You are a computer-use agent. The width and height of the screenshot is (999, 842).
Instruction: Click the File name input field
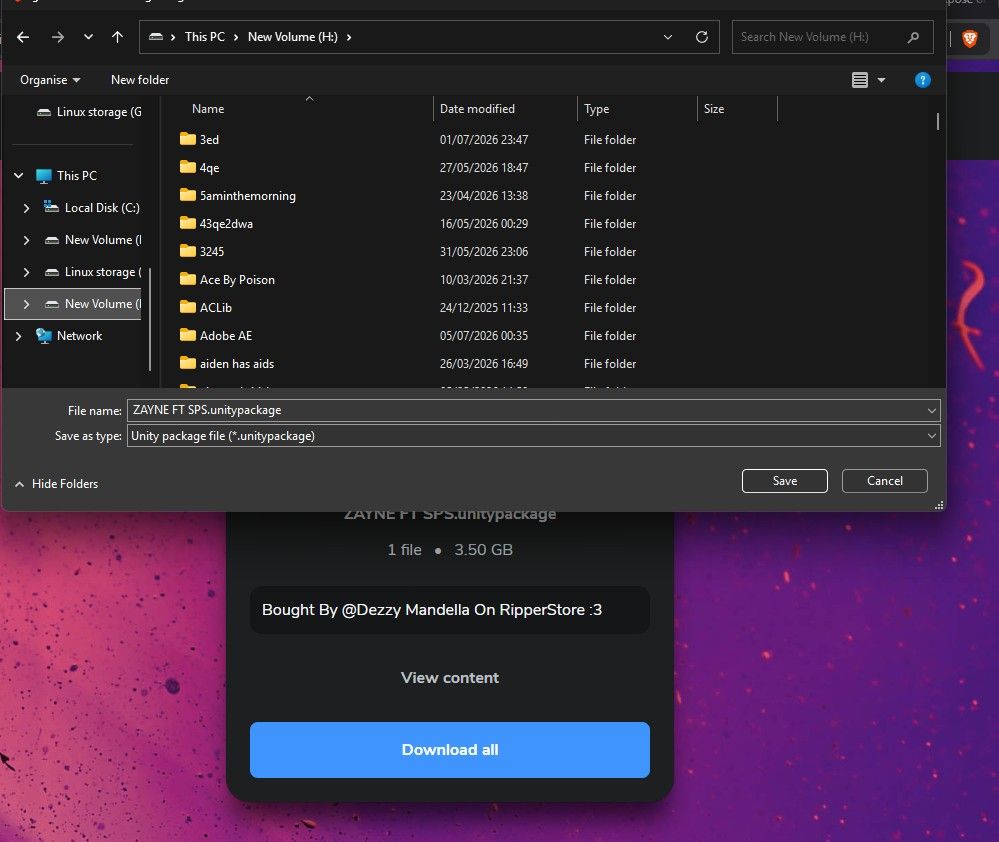coord(526,410)
